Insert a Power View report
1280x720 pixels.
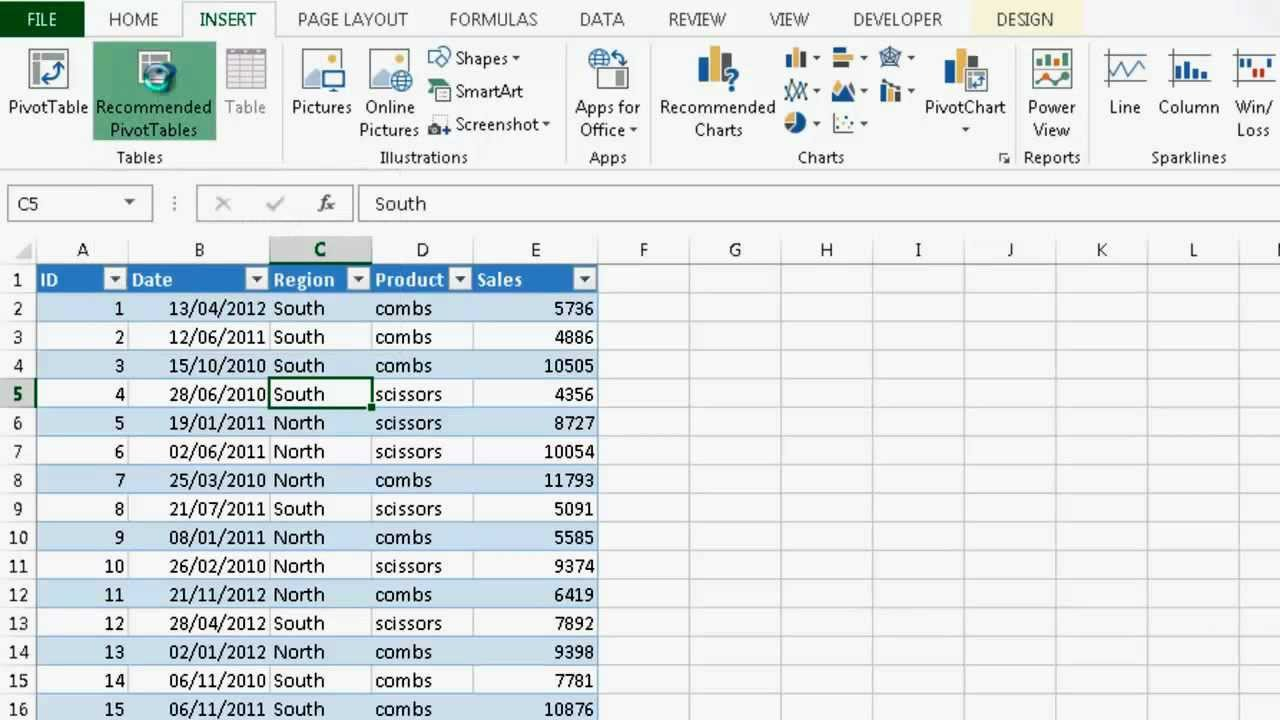(x=1051, y=92)
